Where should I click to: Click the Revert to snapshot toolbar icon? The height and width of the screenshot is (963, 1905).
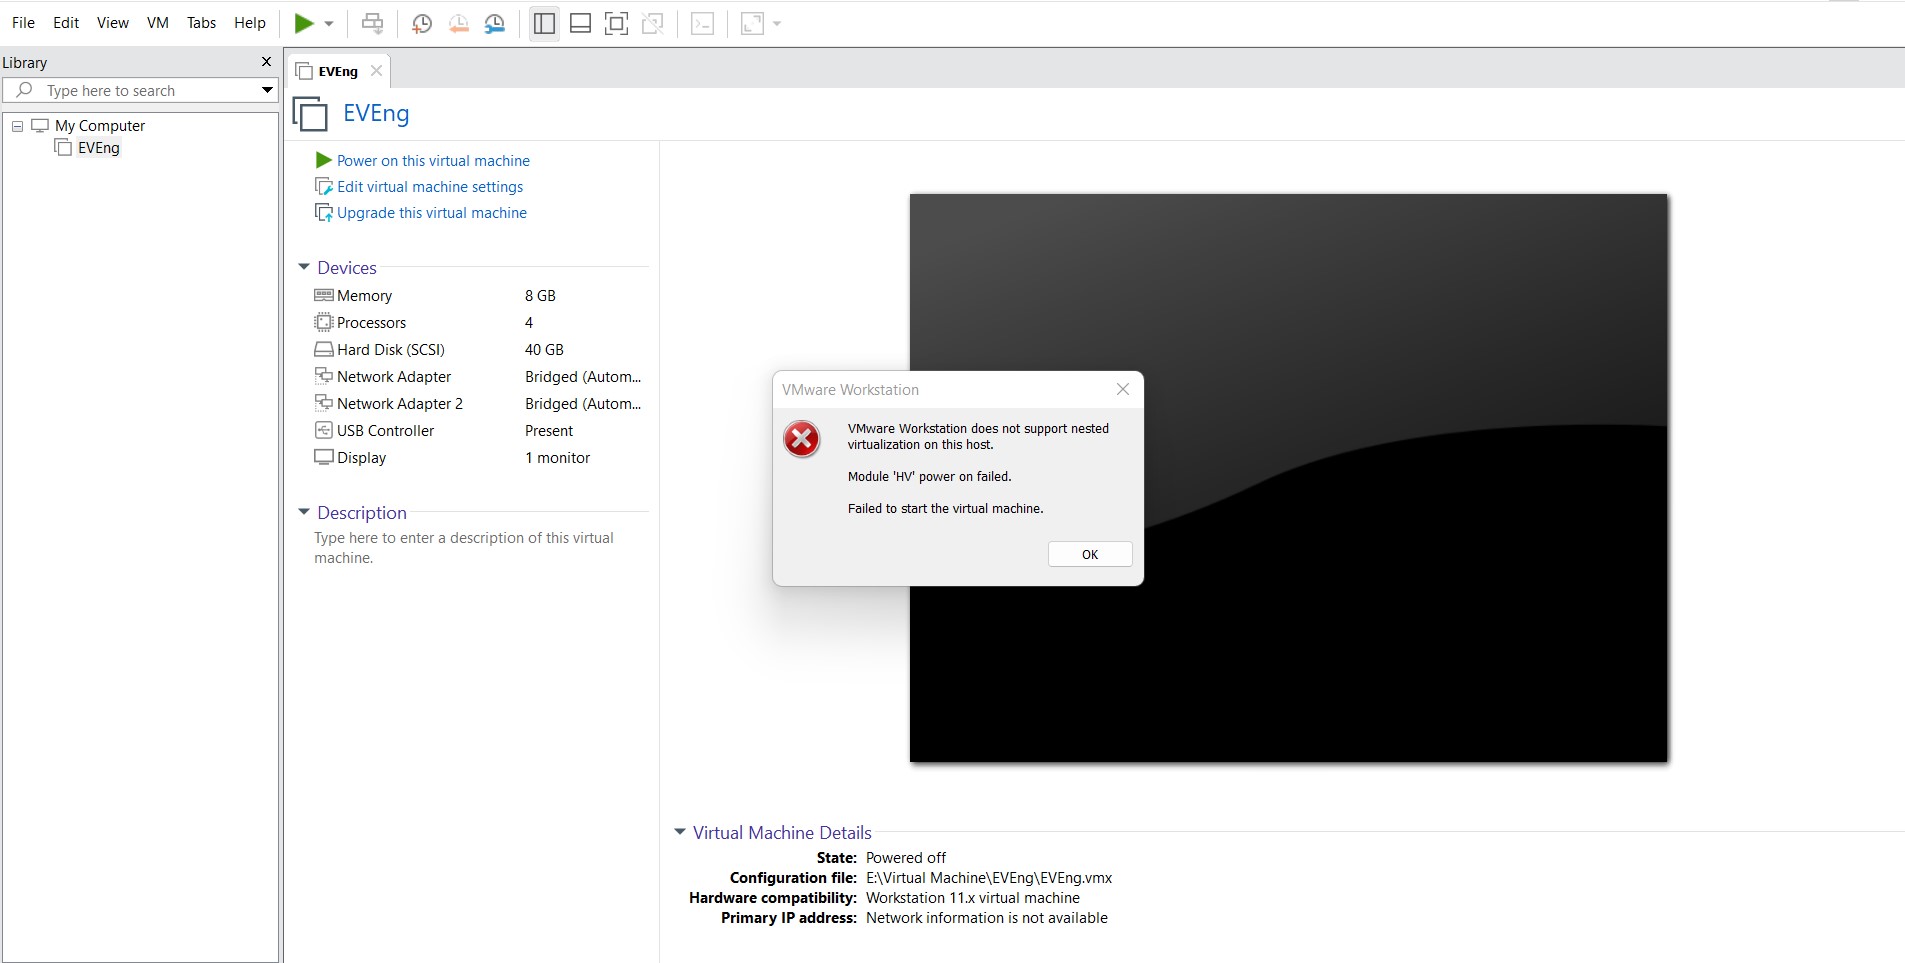pos(458,24)
